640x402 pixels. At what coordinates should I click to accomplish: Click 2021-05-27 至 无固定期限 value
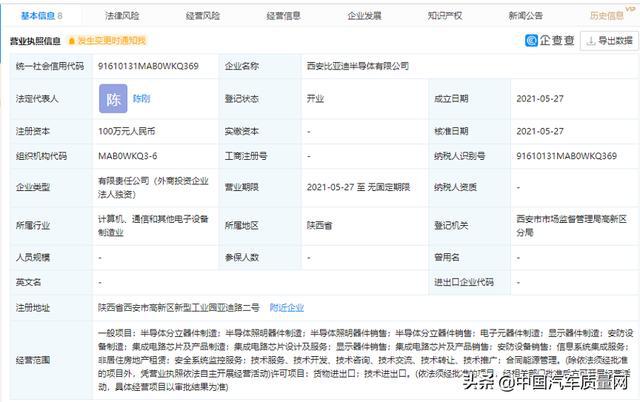358,187
